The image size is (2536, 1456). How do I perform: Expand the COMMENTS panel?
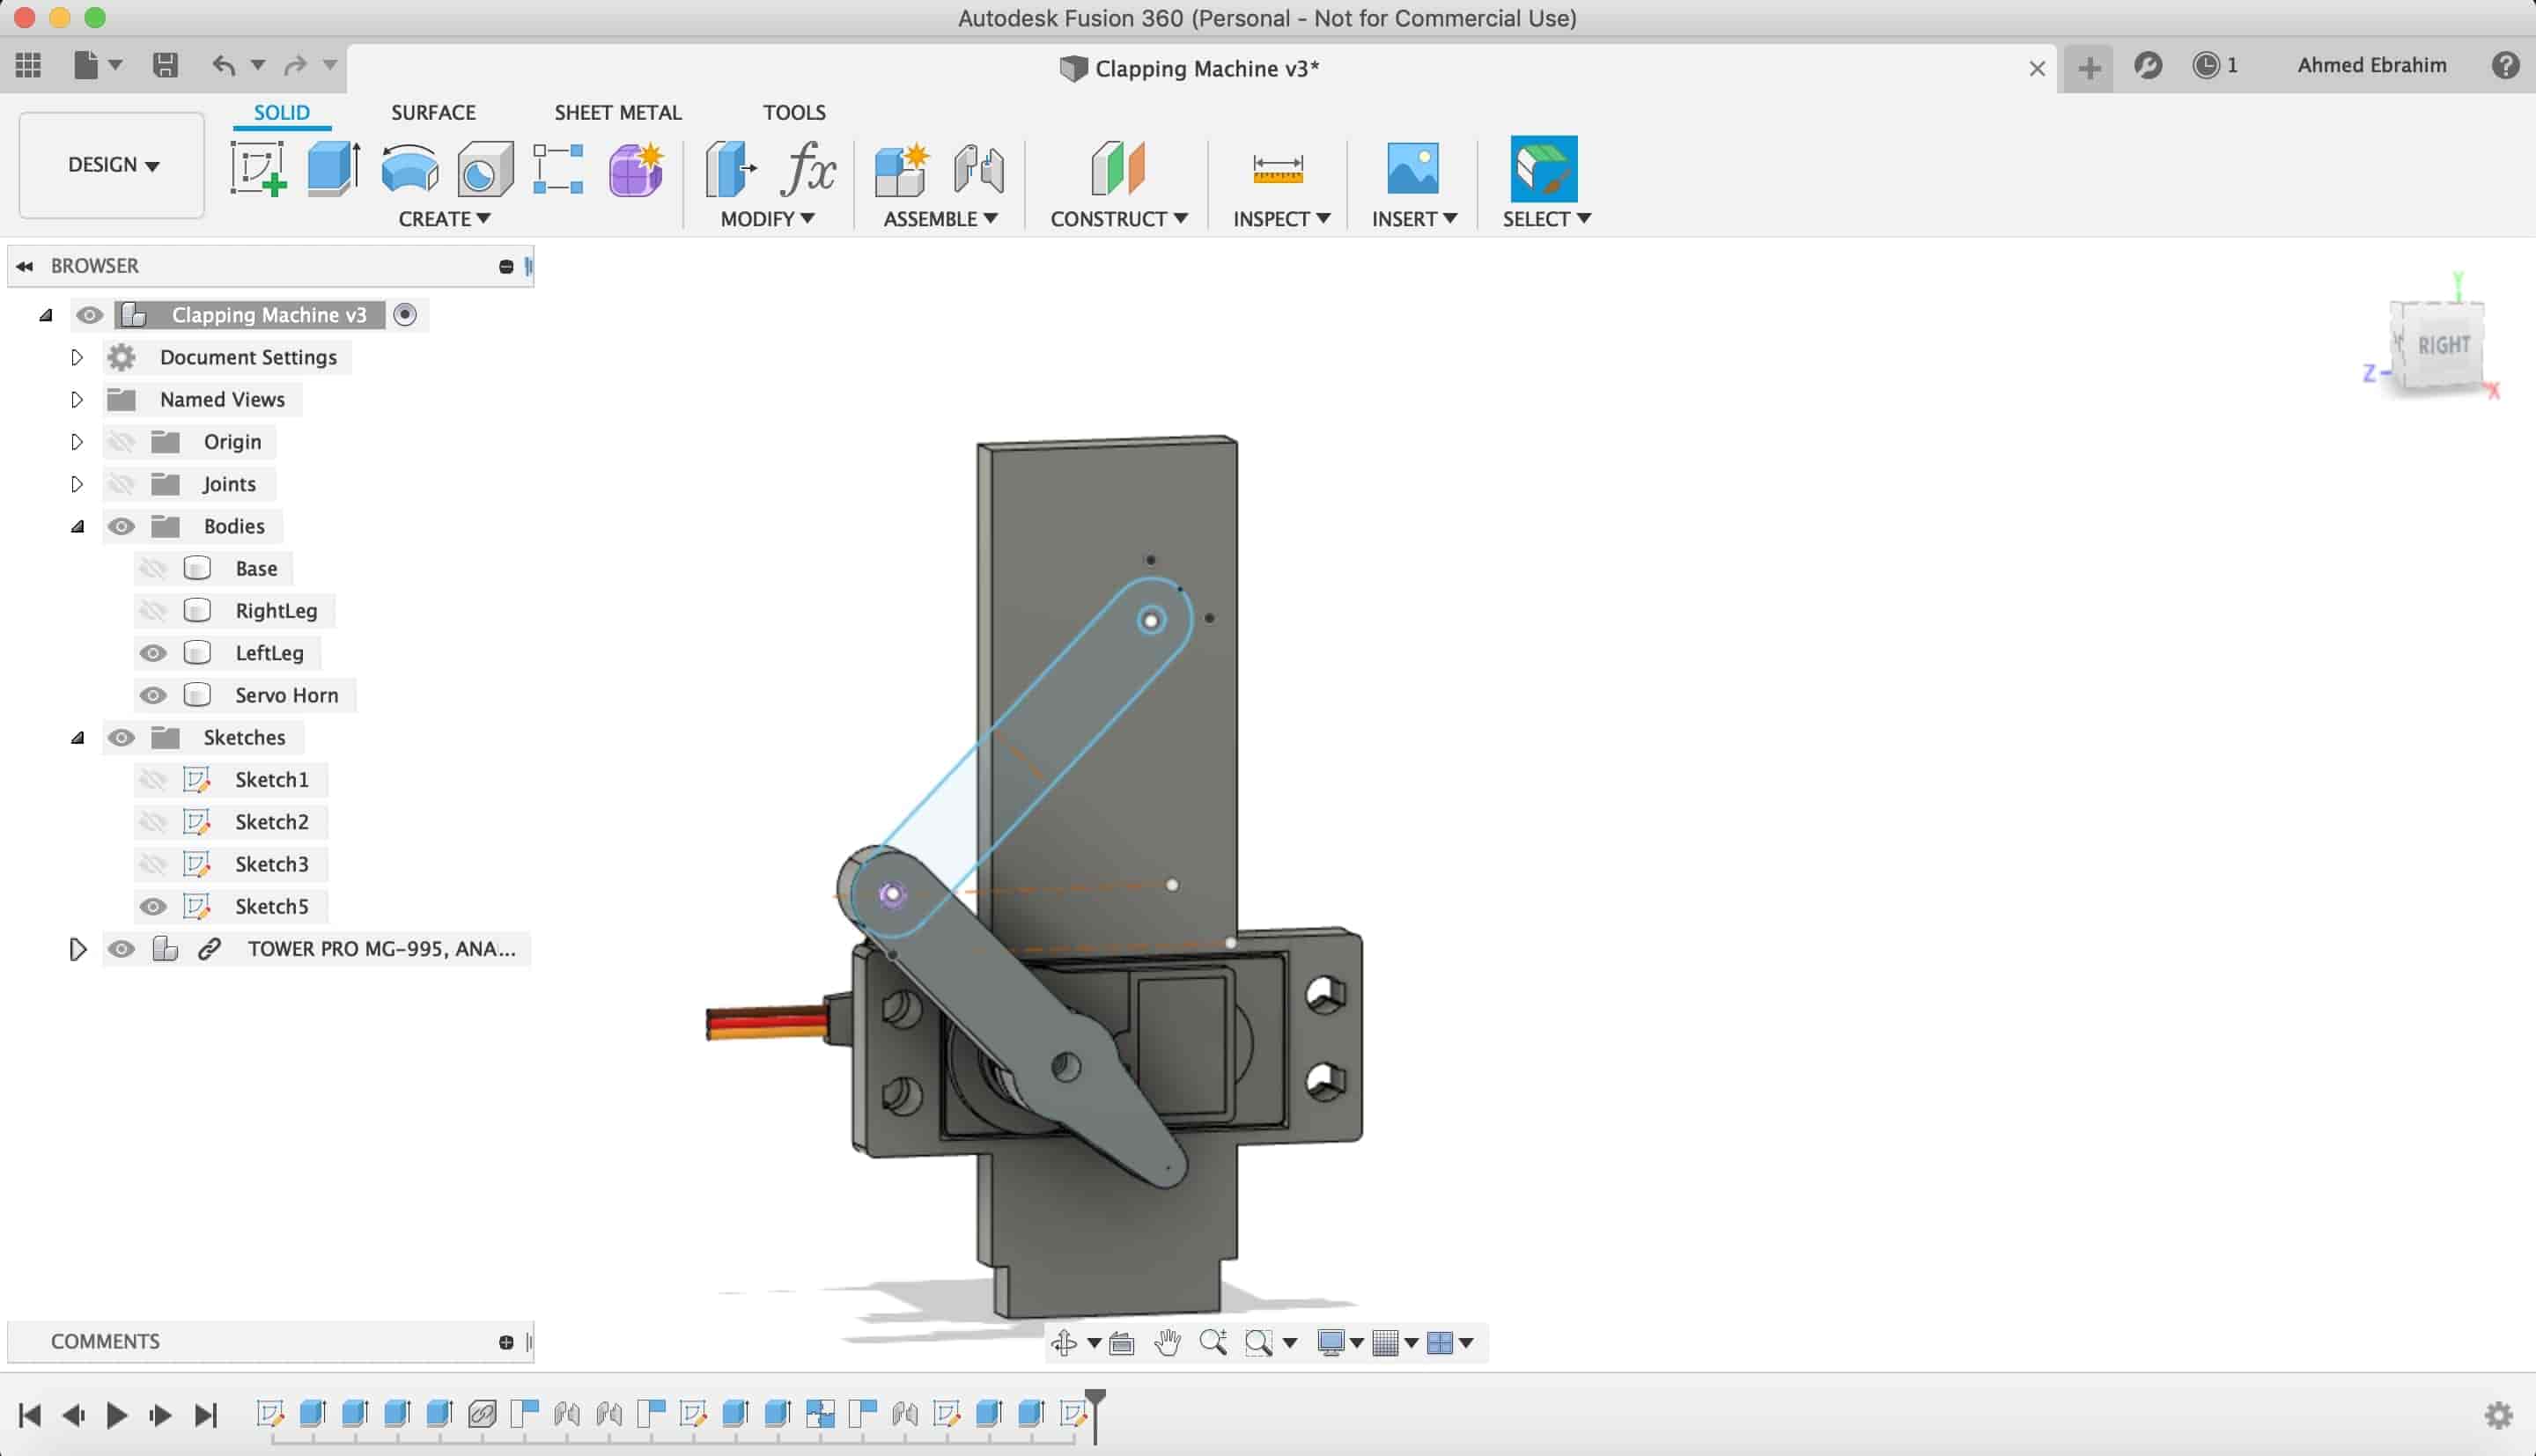click(x=506, y=1342)
